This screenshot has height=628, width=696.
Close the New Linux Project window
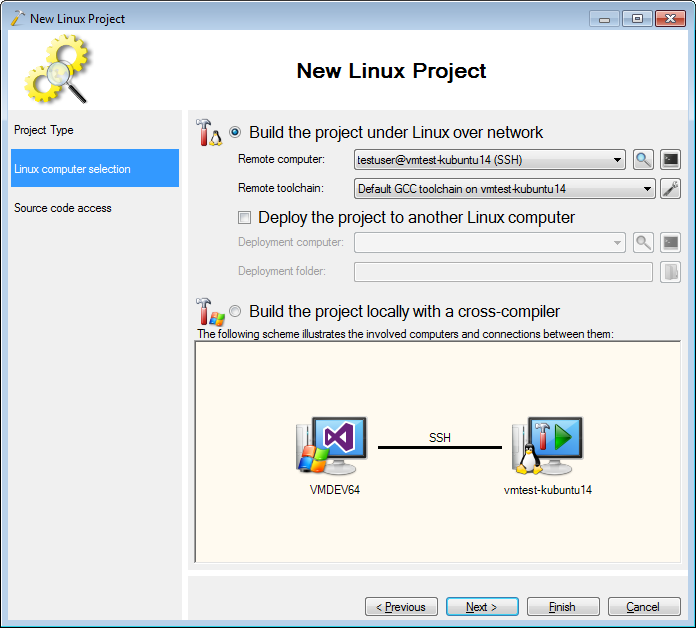[x=670, y=19]
